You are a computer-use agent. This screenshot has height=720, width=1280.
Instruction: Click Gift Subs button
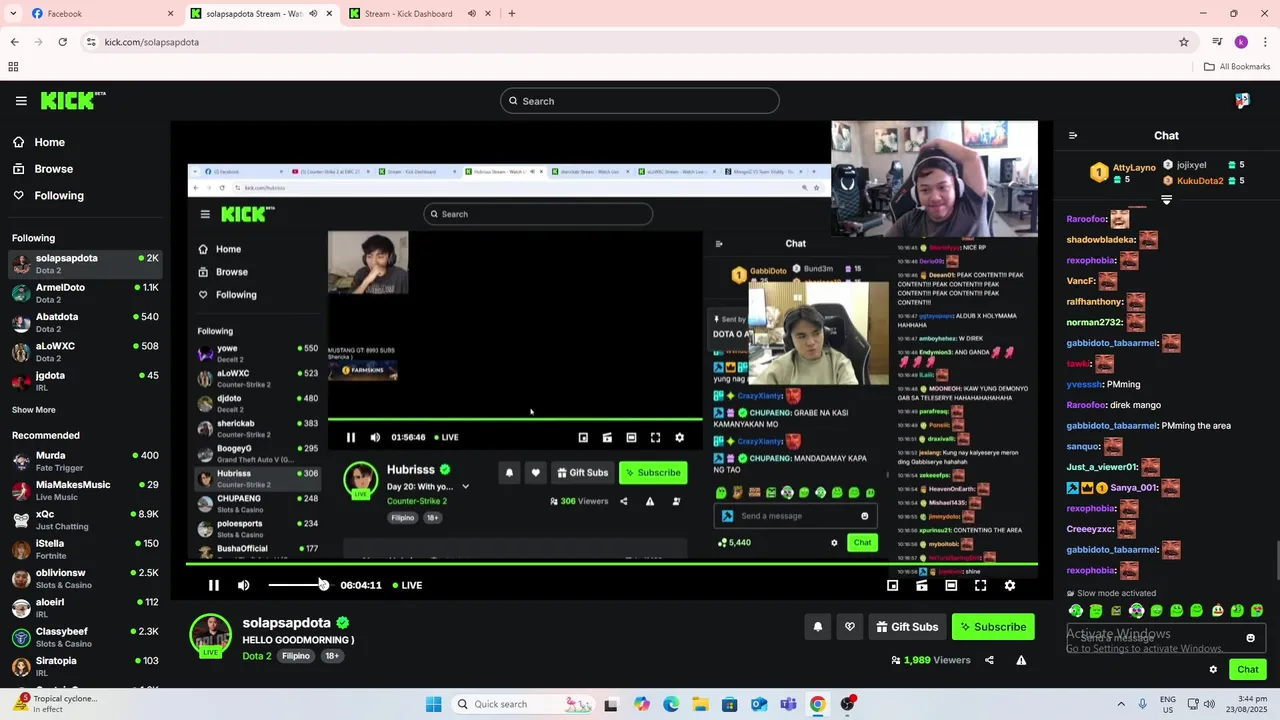907,627
